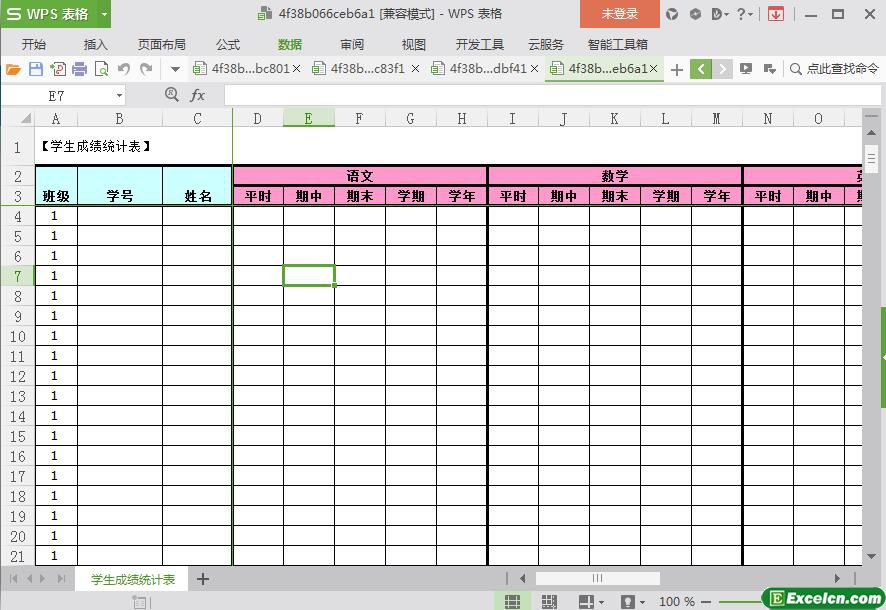Open the 开始 ribbon tab
Image resolution: width=886 pixels, height=610 pixels.
tap(34, 44)
